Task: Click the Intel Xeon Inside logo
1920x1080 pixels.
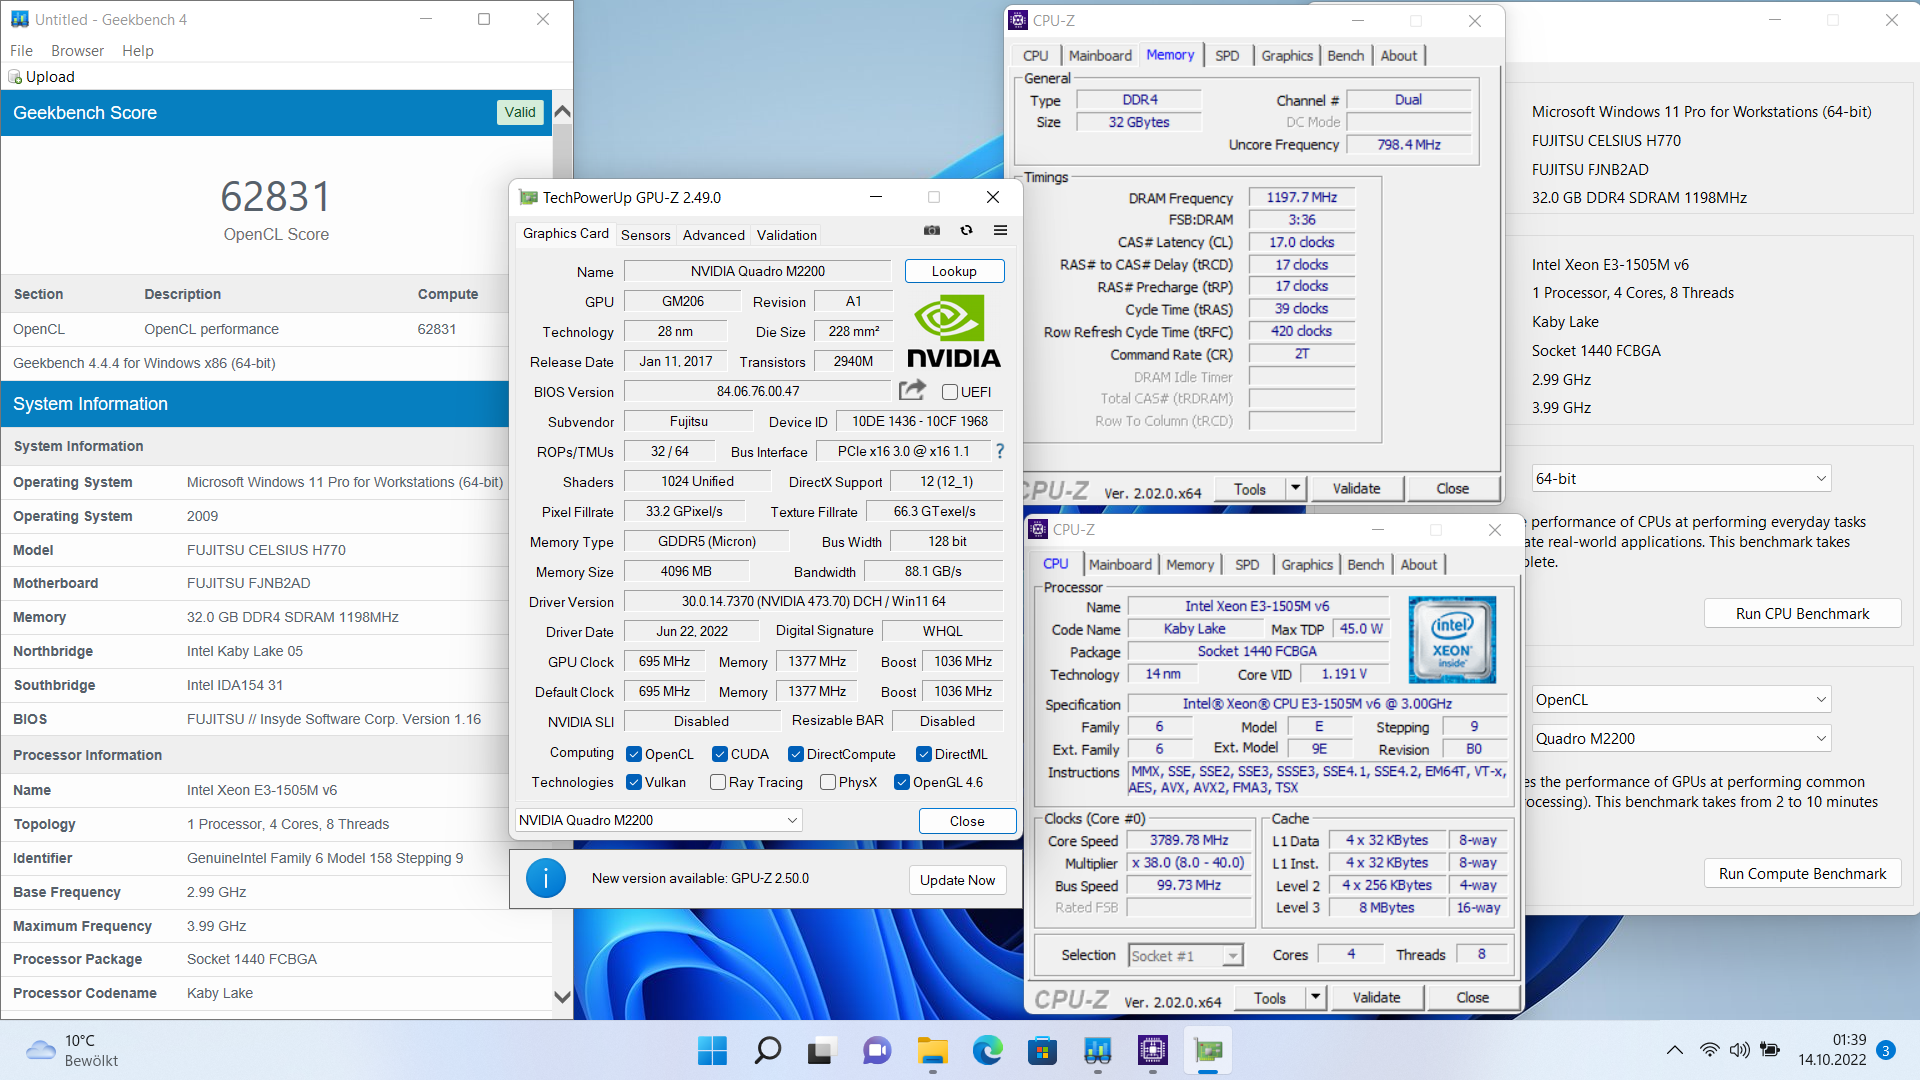Action: coord(1451,640)
